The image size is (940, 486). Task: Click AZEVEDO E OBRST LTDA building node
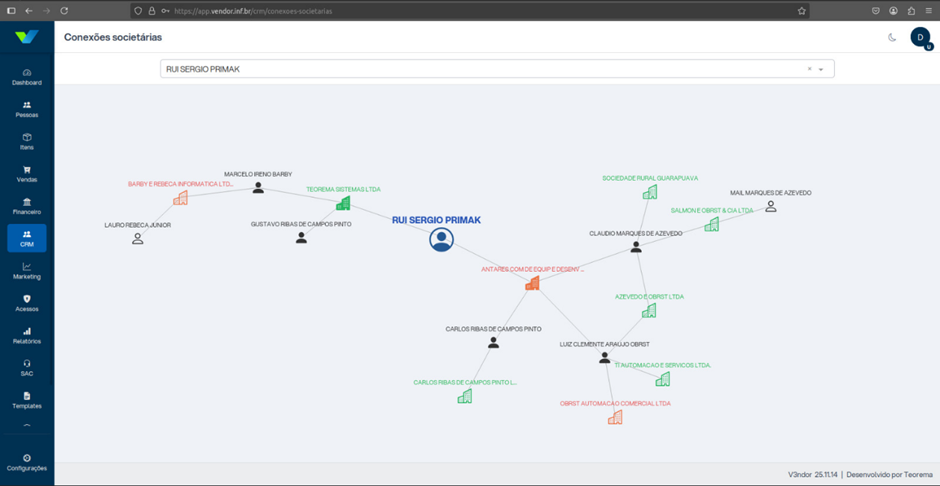point(649,310)
